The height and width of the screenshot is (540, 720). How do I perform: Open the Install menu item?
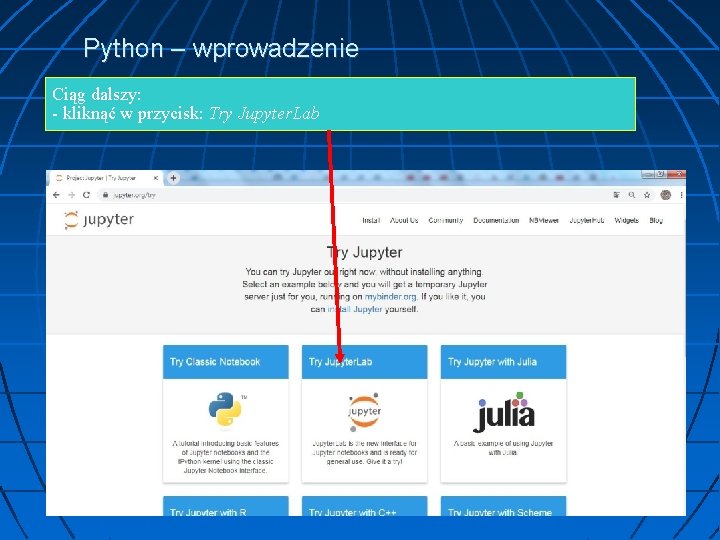tap(371, 220)
